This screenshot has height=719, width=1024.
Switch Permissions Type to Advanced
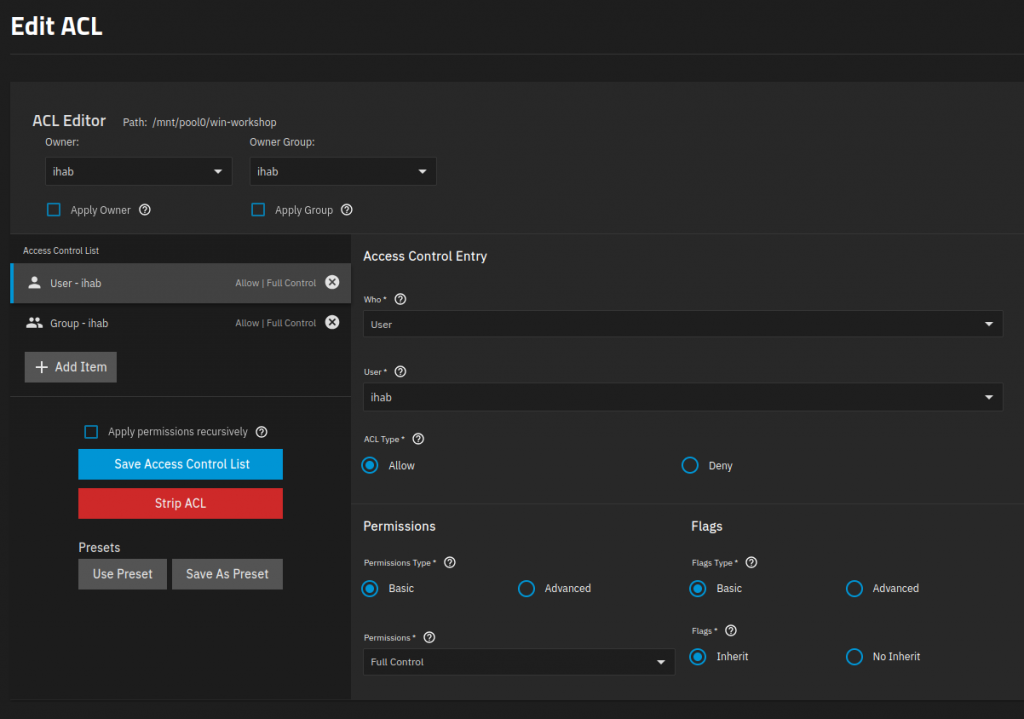527,589
